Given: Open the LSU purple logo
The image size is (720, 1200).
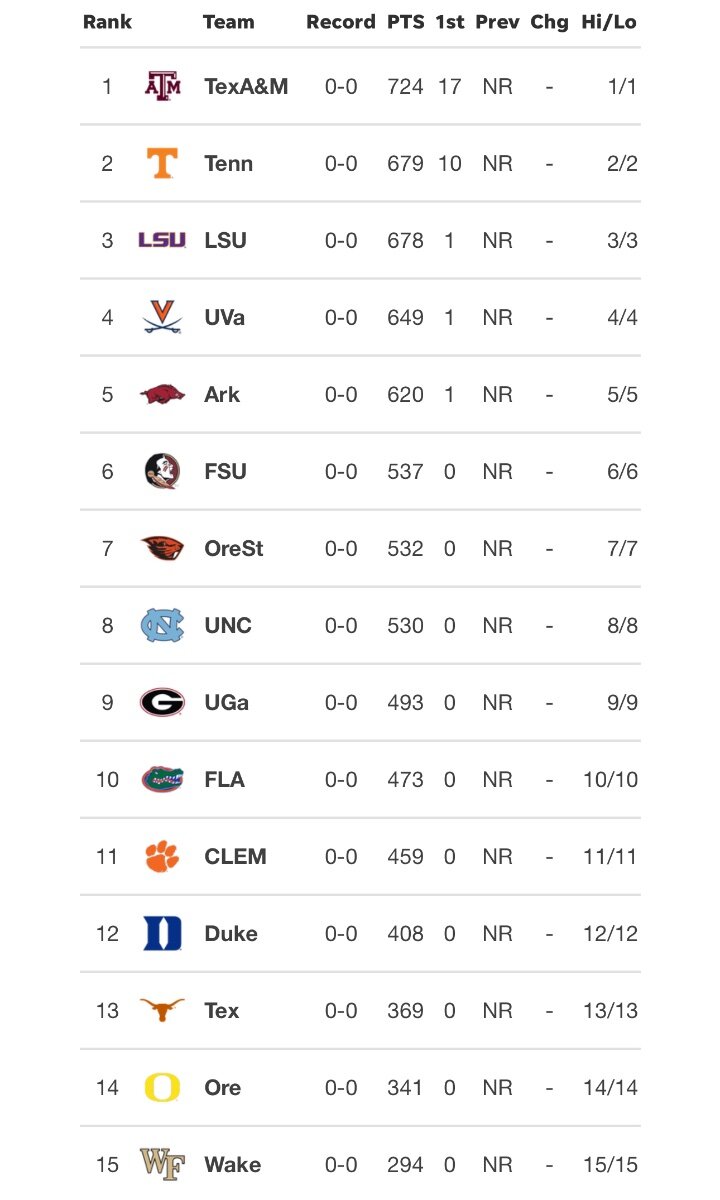Looking at the screenshot, I should [x=162, y=240].
